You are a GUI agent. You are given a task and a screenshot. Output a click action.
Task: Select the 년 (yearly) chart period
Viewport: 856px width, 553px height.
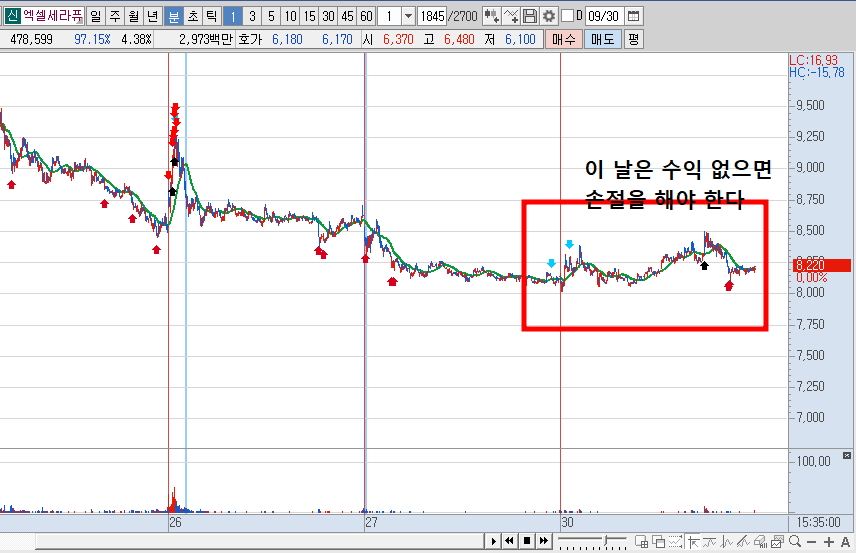click(153, 16)
